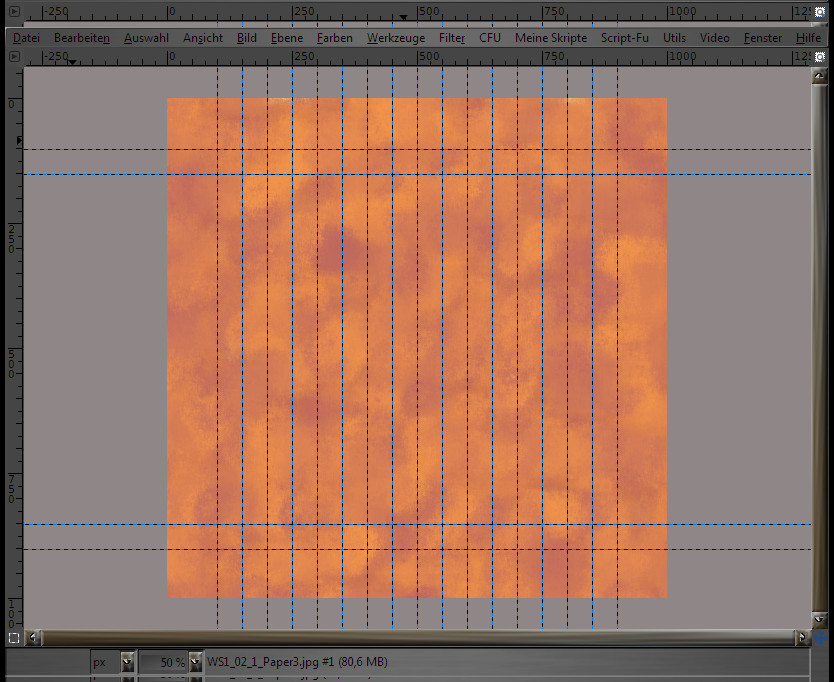Open the px unit dropdown
834x682 pixels.
(127, 662)
